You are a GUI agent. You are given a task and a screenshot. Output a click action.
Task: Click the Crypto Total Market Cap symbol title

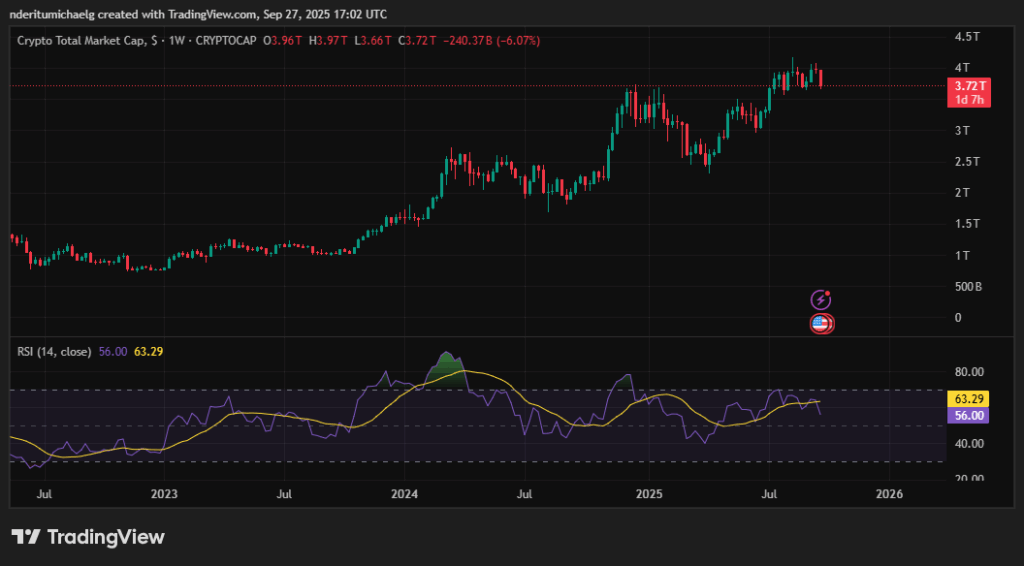click(80, 40)
